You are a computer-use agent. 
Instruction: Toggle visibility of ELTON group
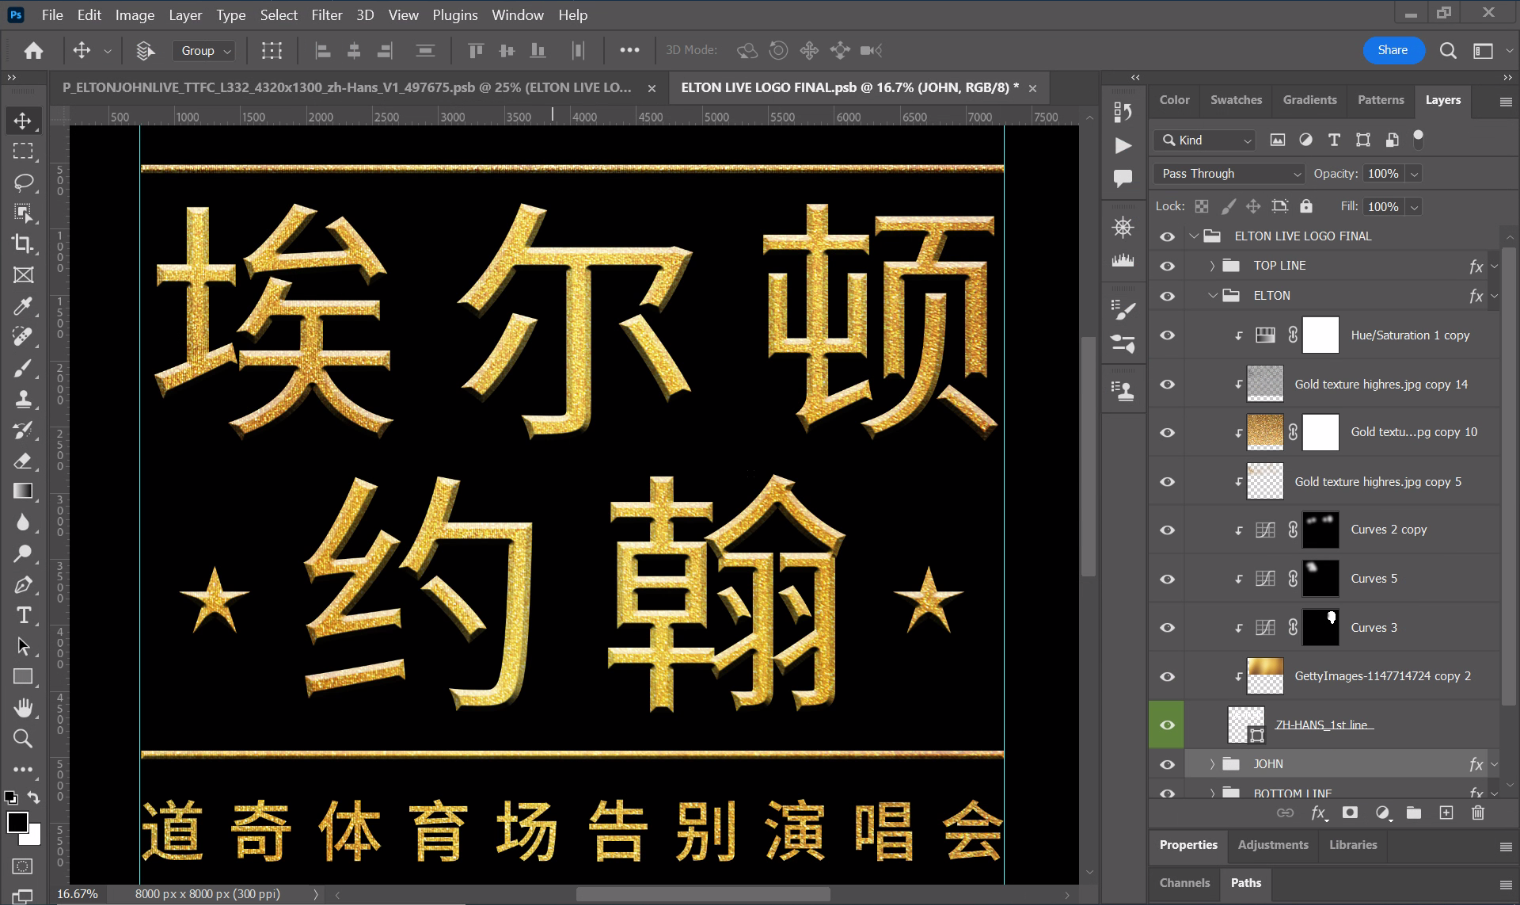point(1167,296)
